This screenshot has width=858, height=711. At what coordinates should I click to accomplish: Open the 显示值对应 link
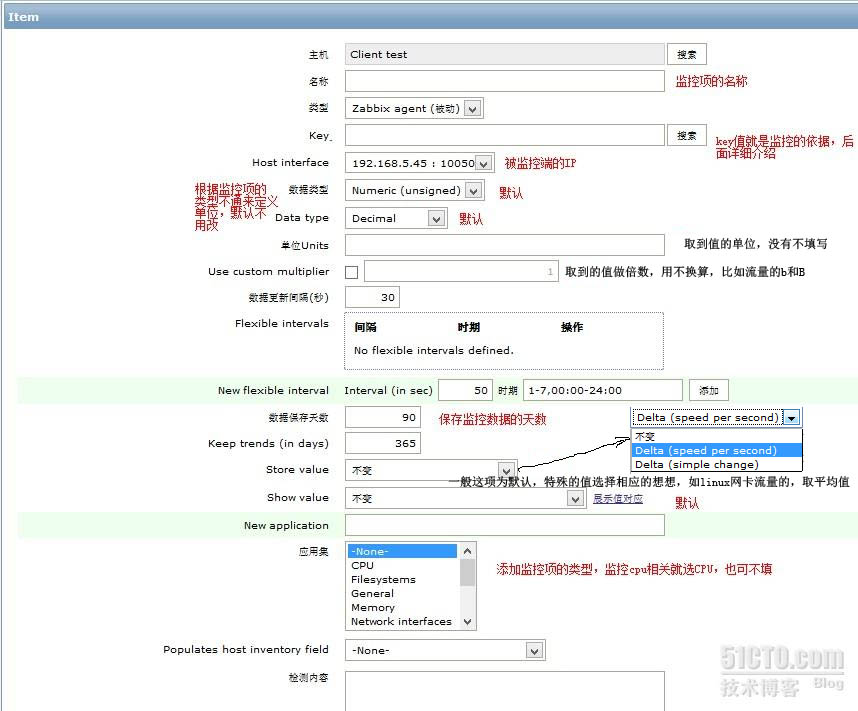pyautogui.click(x=618, y=499)
